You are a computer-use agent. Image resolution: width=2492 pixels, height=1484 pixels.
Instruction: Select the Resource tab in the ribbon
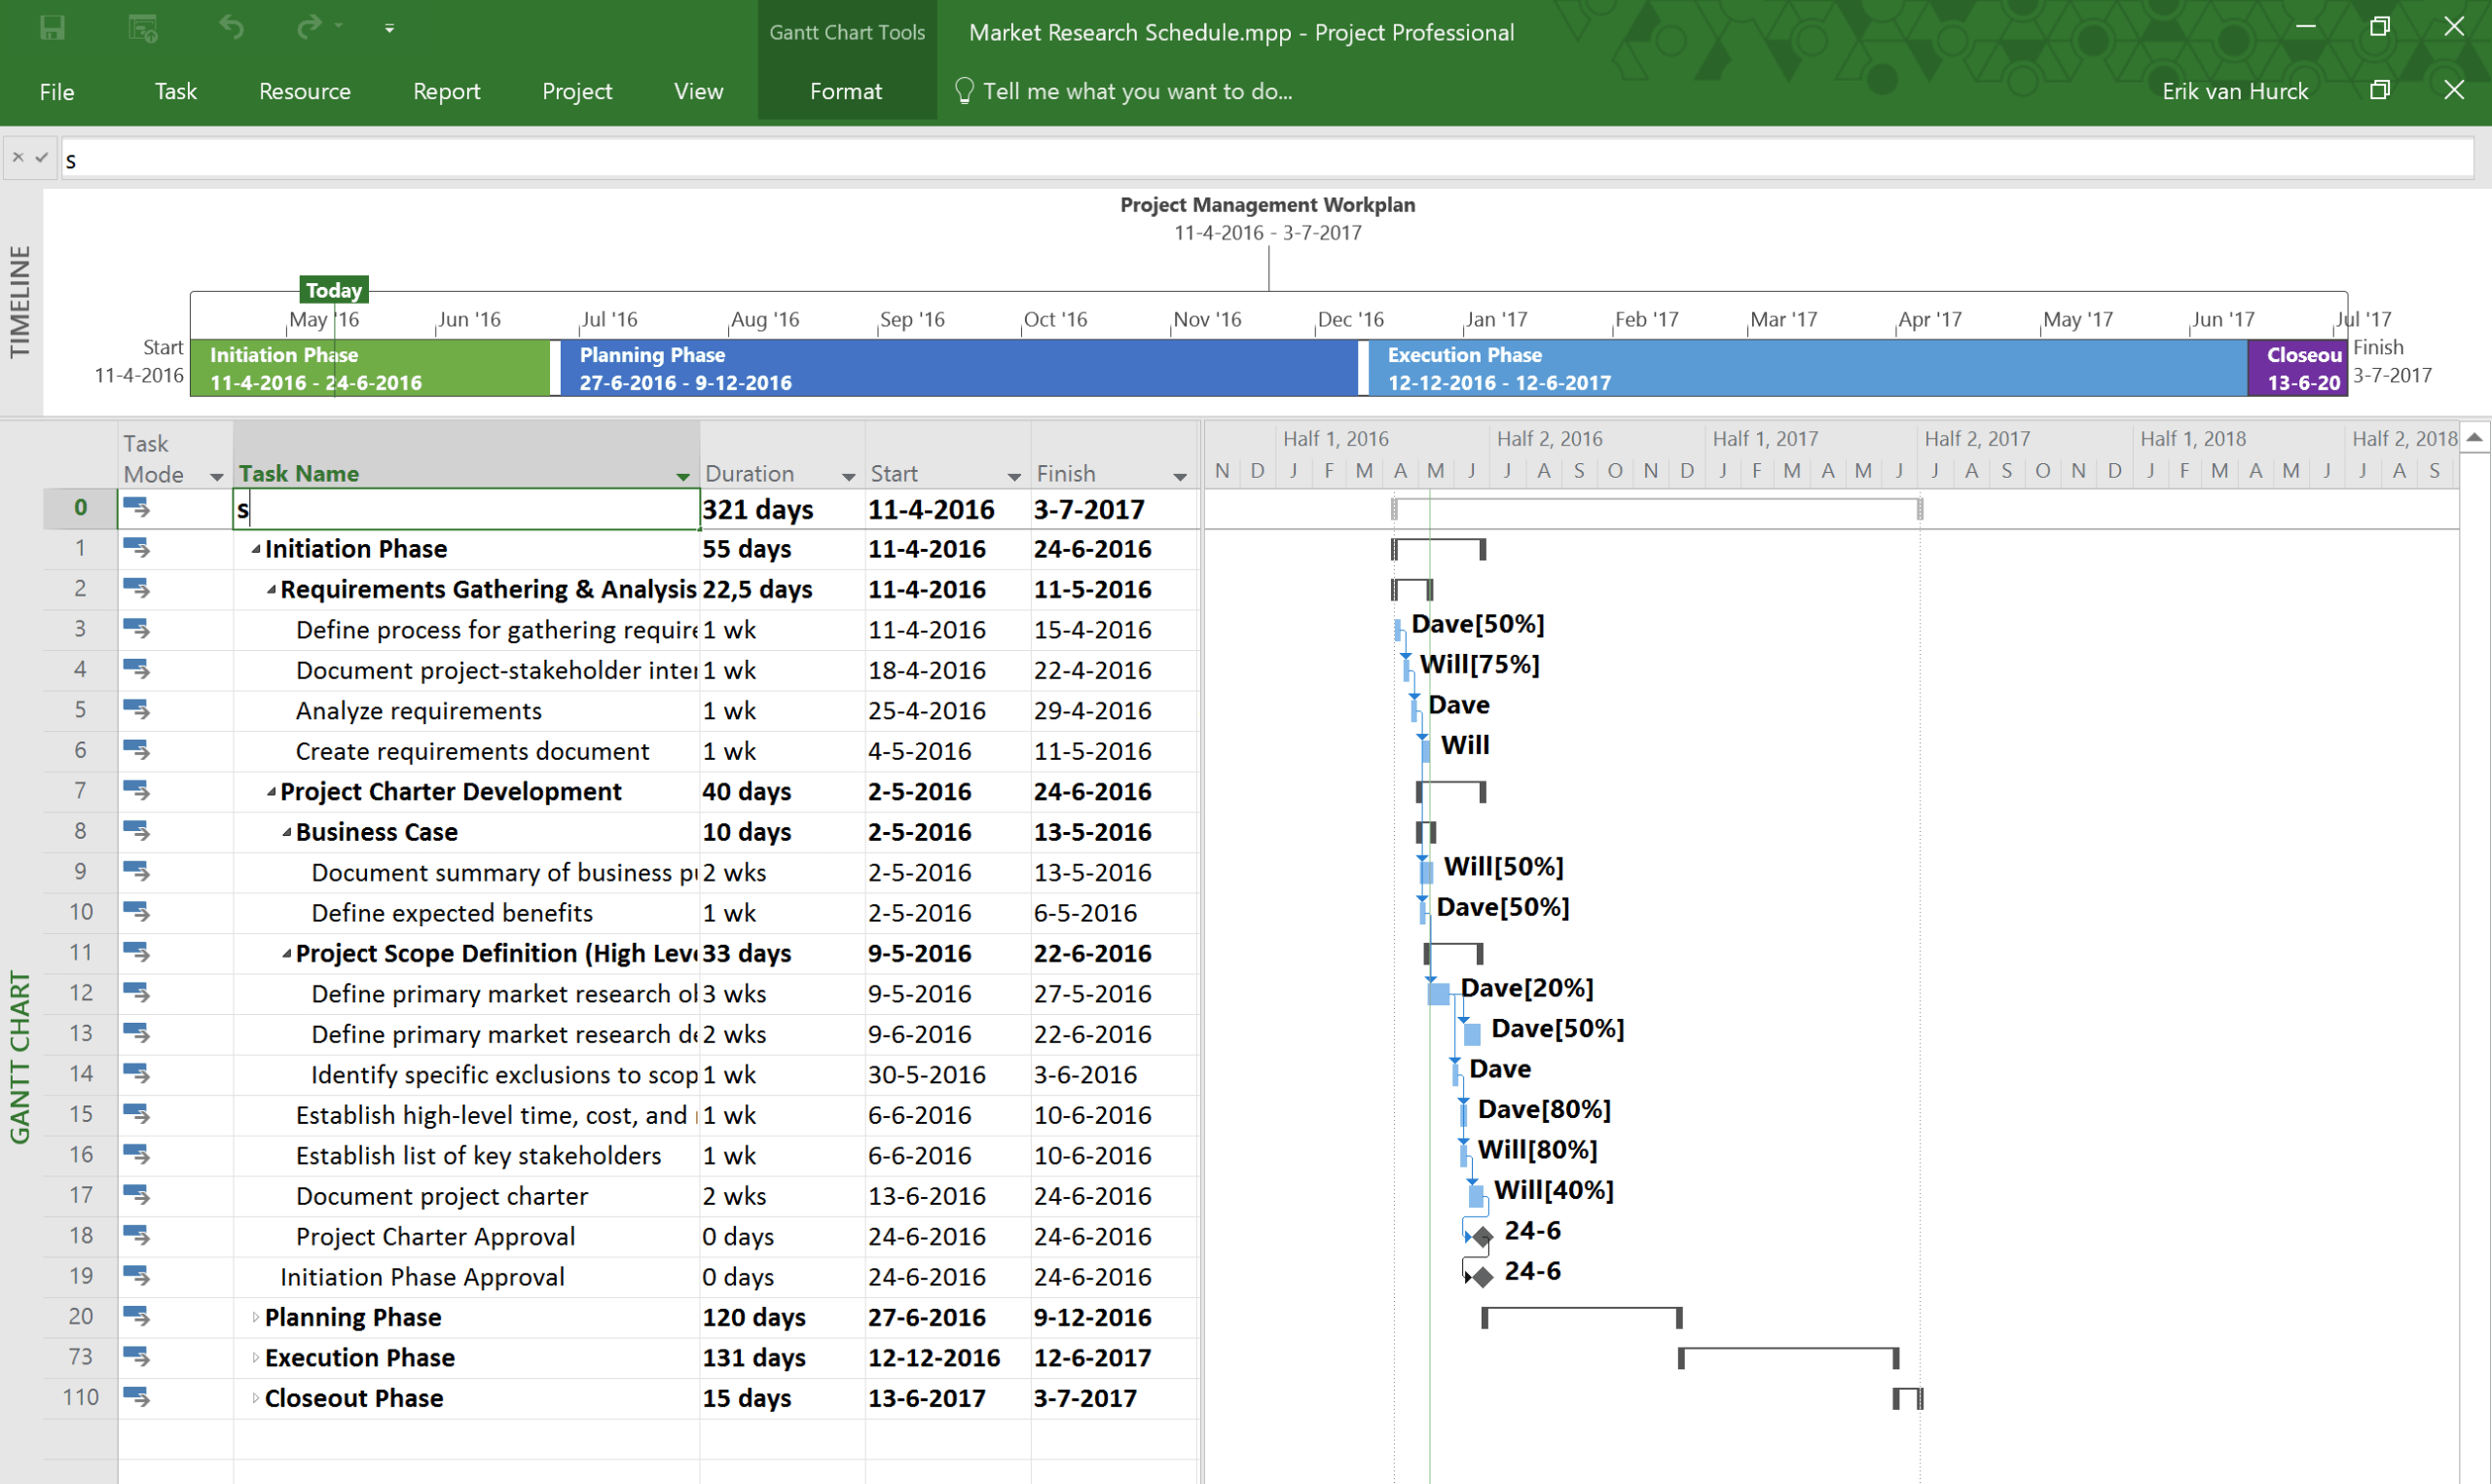304,89
